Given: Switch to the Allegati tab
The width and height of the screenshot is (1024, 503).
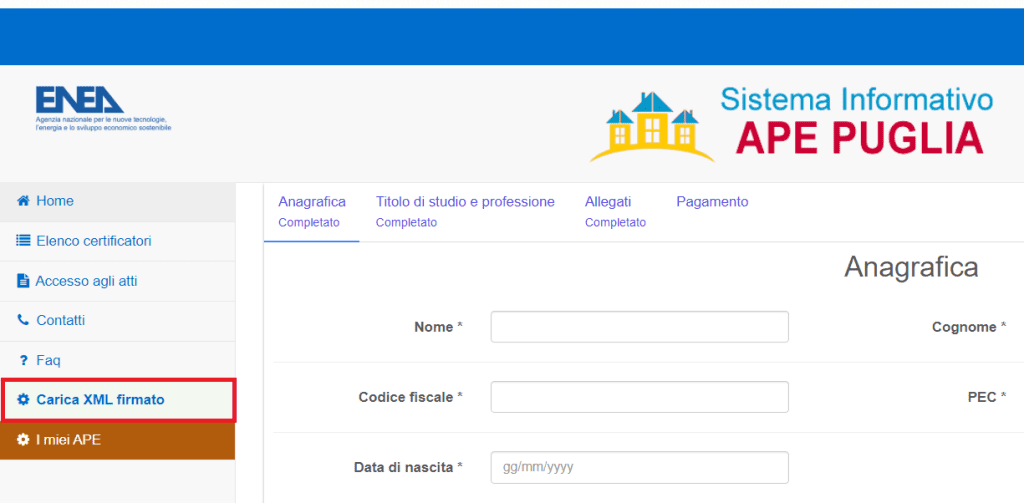Looking at the screenshot, I should click(615, 212).
